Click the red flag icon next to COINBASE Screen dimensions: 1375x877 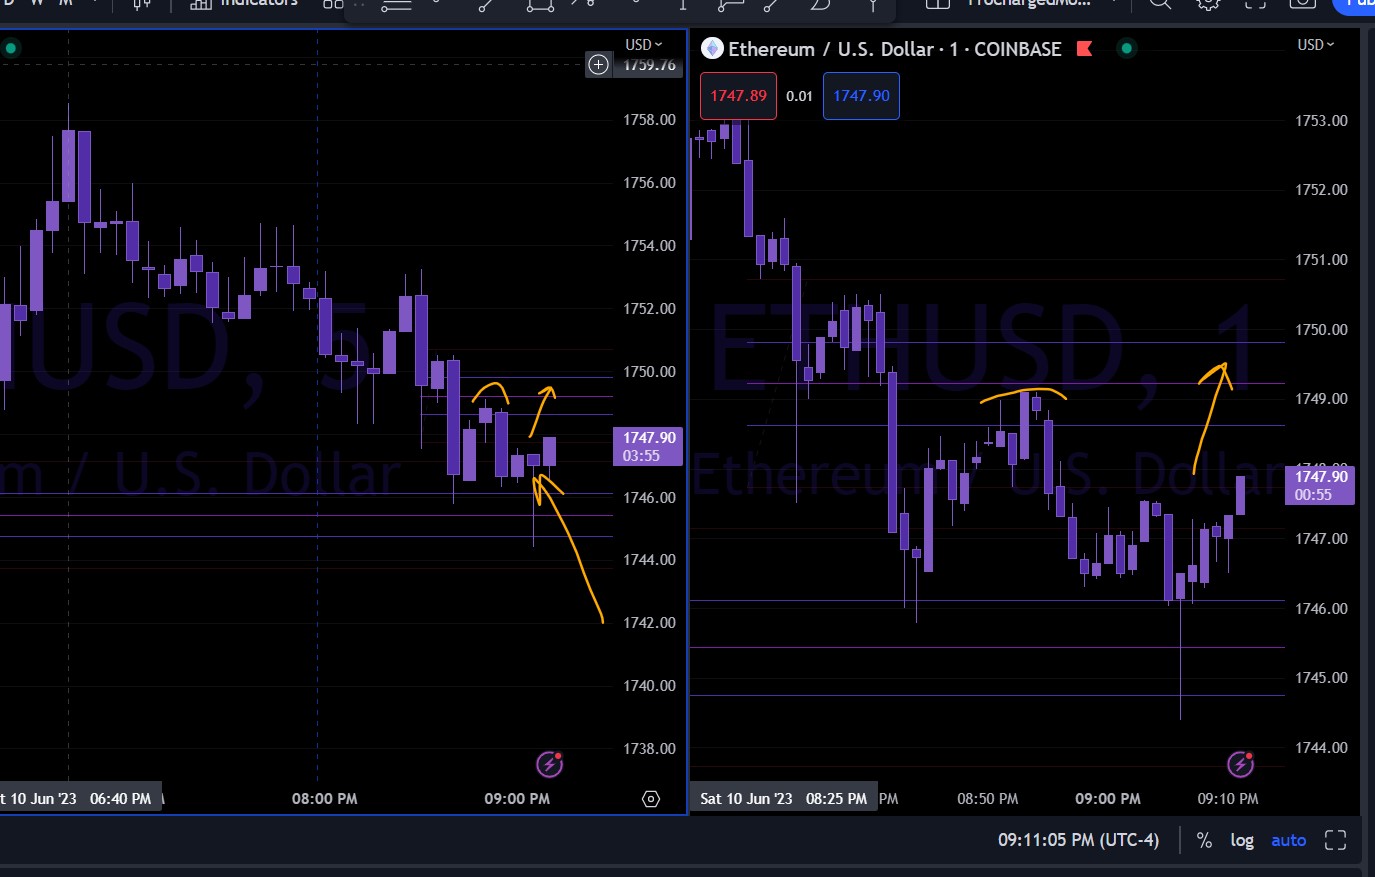pos(1084,48)
